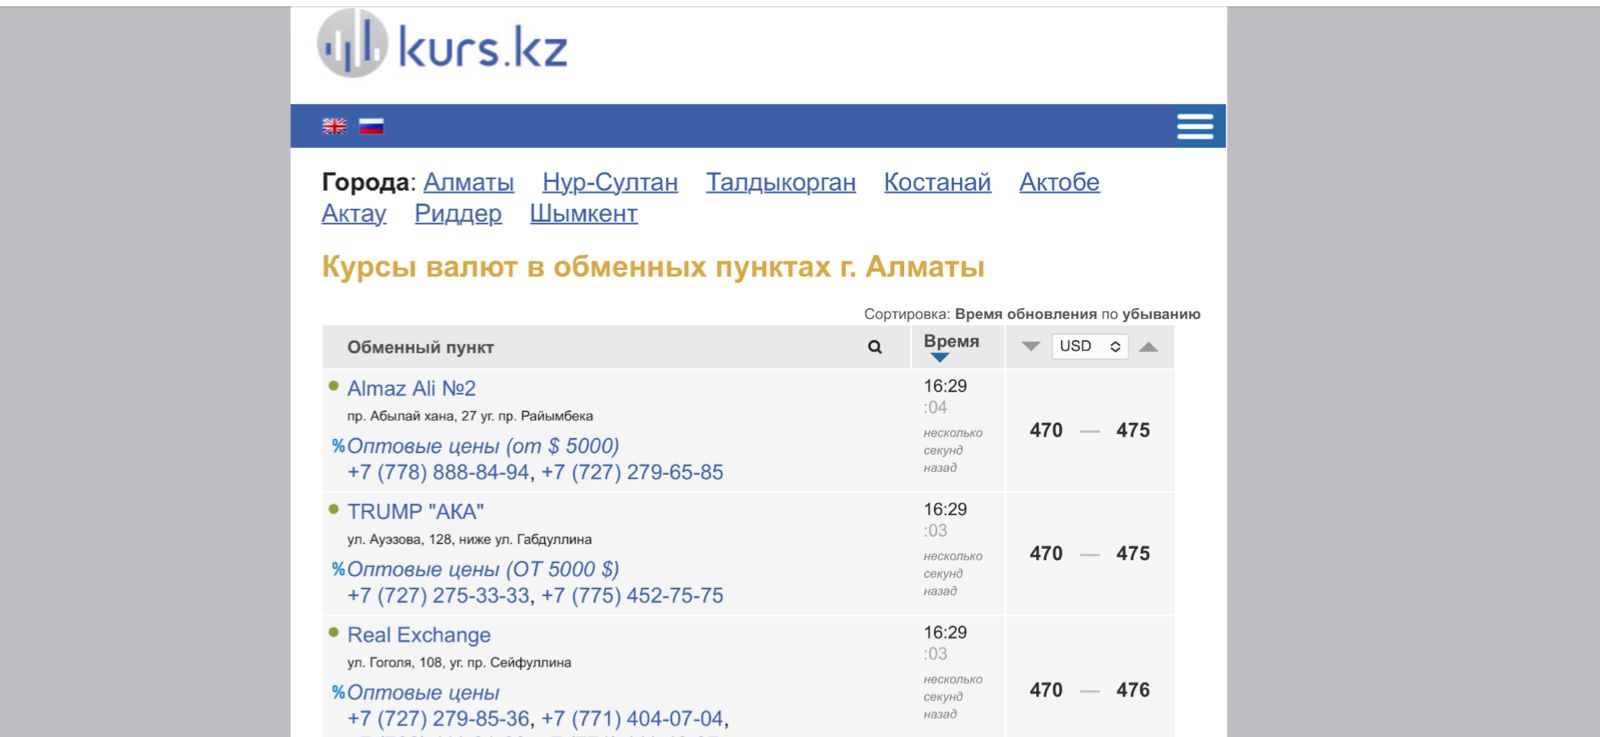View wholesale prices for TRUMP AKA
Viewport: 1600px width, 737px height.
coord(483,569)
